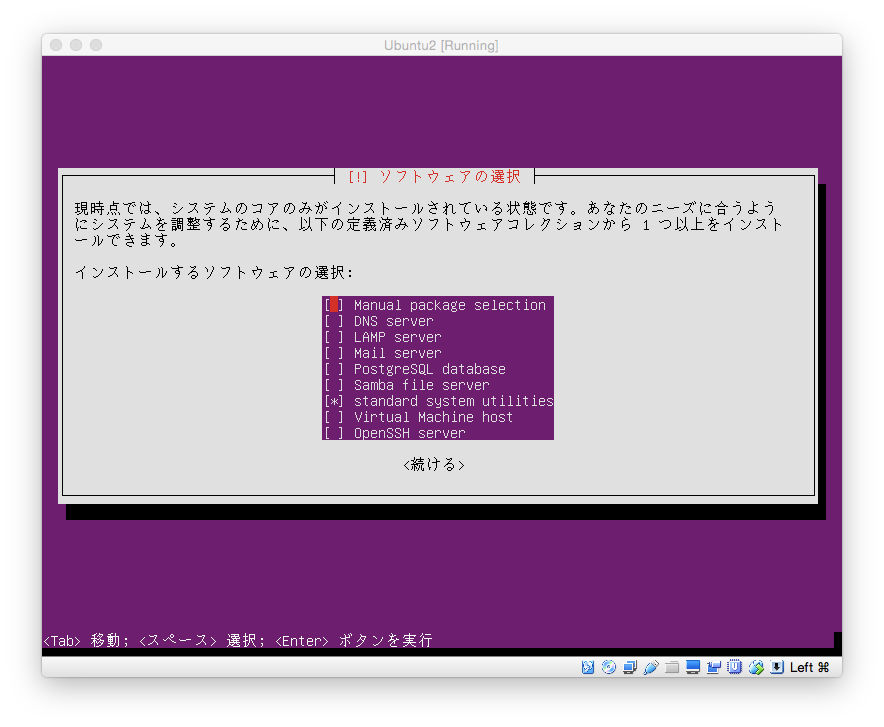Uncheck standard system utilities
This screenshot has height=727, width=884.
(334, 401)
